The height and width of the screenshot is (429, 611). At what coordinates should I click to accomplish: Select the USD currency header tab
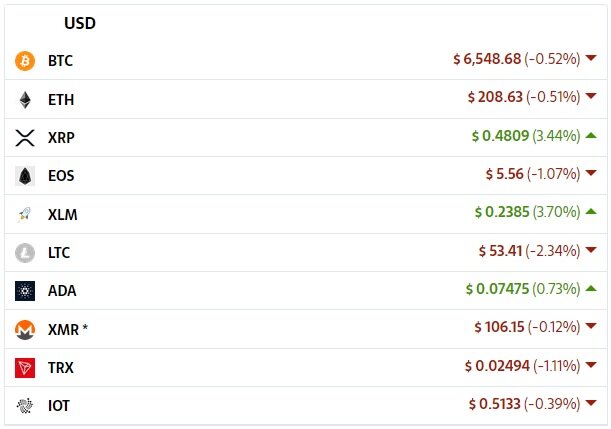click(80, 23)
